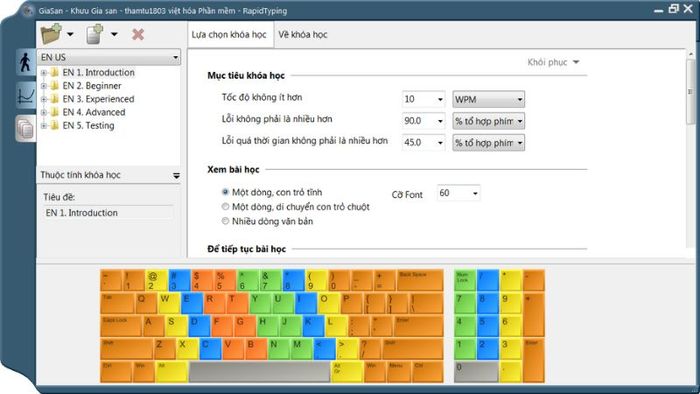This screenshot has width=700, height=394.
Task: Delete selected course with red X
Action: coord(138,34)
